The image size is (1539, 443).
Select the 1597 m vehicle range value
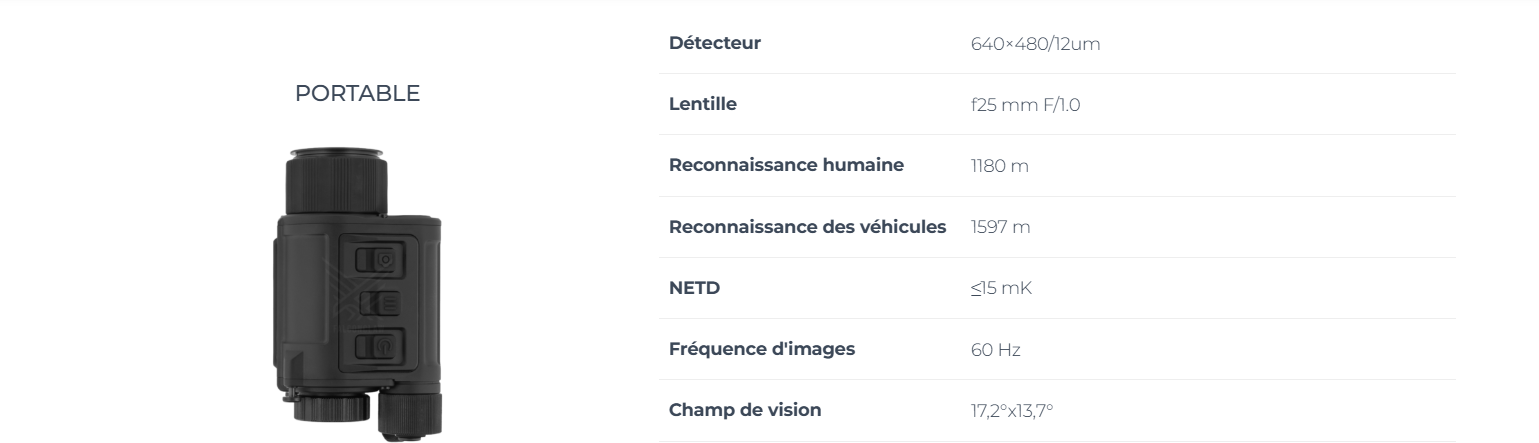(1000, 228)
